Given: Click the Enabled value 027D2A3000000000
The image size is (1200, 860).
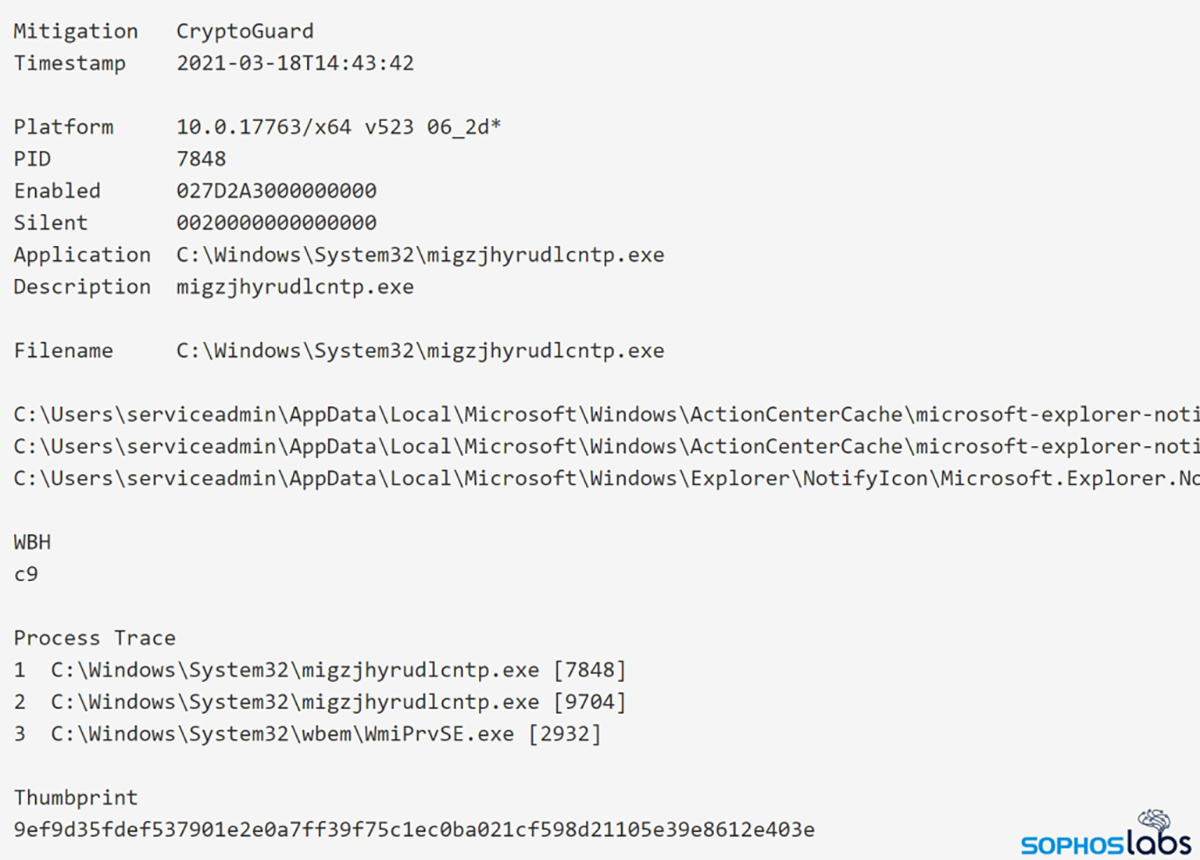Looking at the screenshot, I should [276, 191].
